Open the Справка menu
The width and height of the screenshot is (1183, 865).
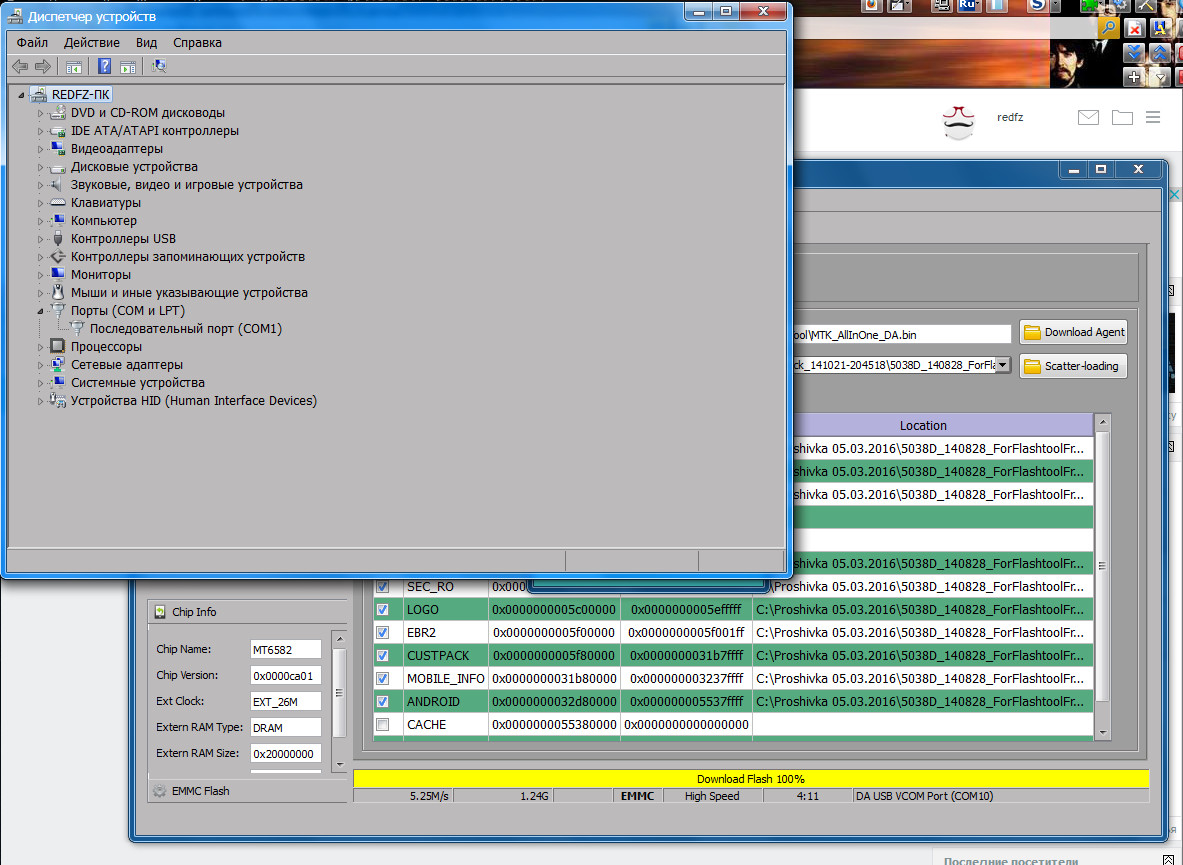click(x=197, y=43)
